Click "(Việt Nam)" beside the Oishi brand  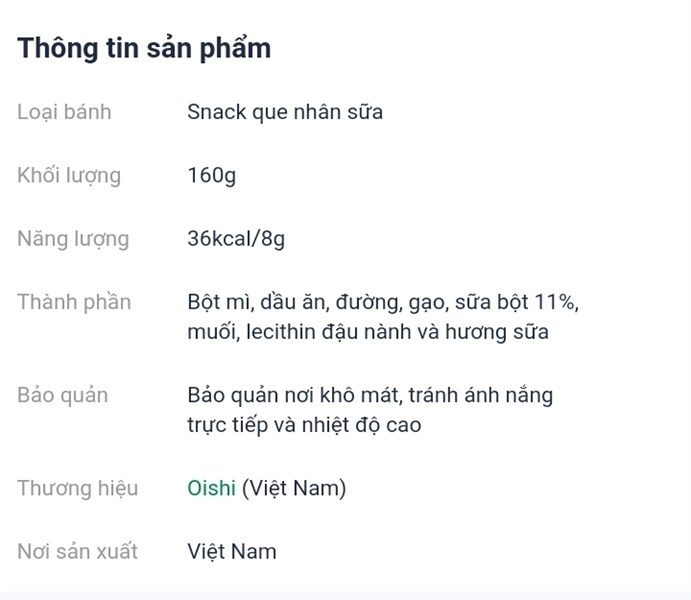294,489
